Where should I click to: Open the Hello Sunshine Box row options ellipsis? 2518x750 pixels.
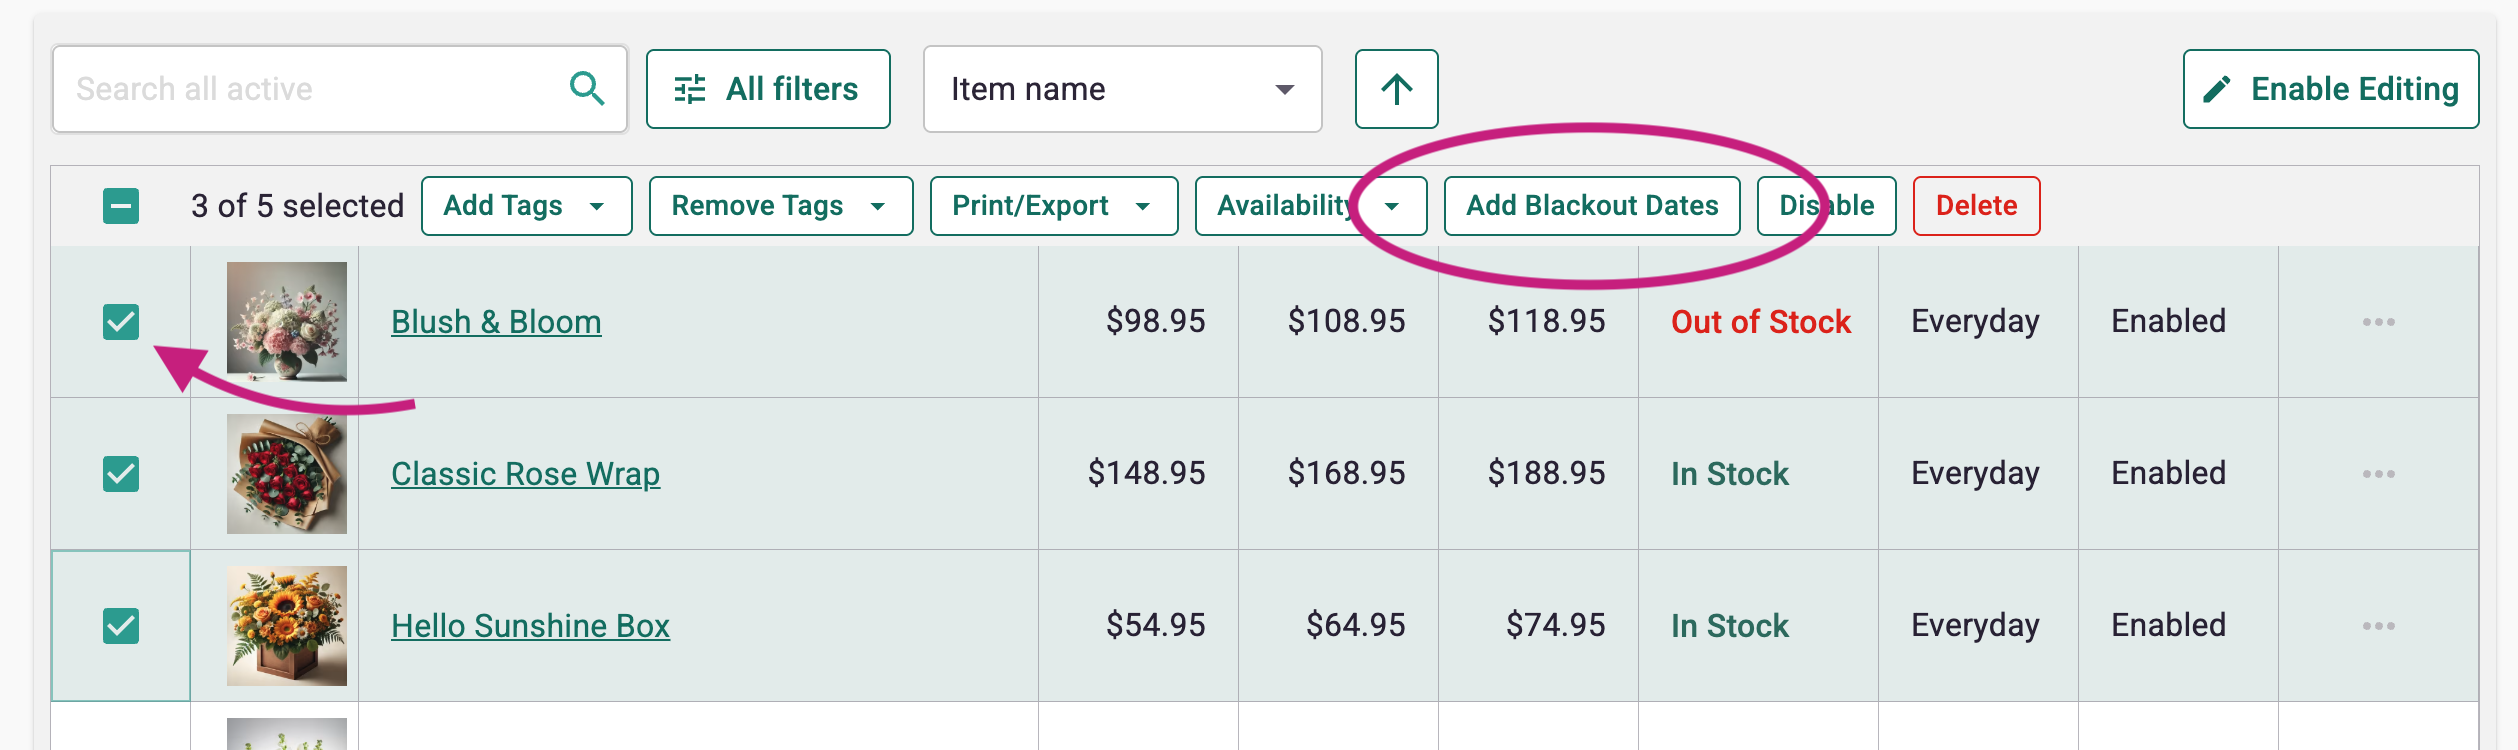[2378, 626]
